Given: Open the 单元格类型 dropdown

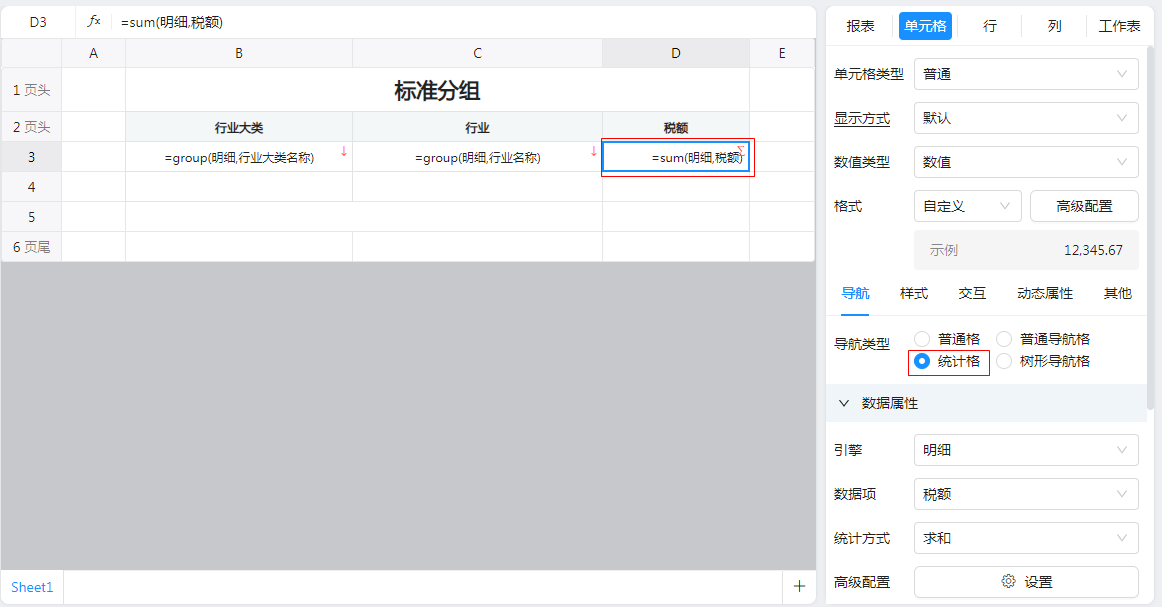Looking at the screenshot, I should [x=1026, y=74].
